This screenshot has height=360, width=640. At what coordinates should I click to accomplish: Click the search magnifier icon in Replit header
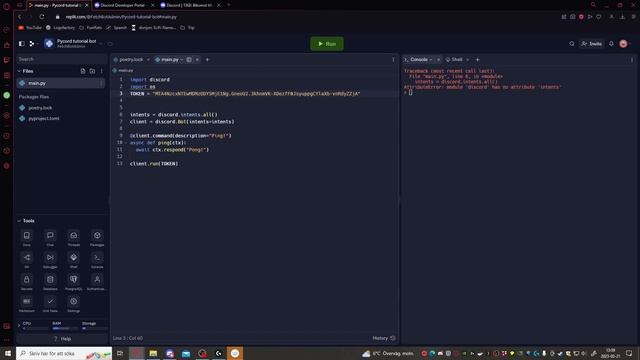(x=572, y=44)
